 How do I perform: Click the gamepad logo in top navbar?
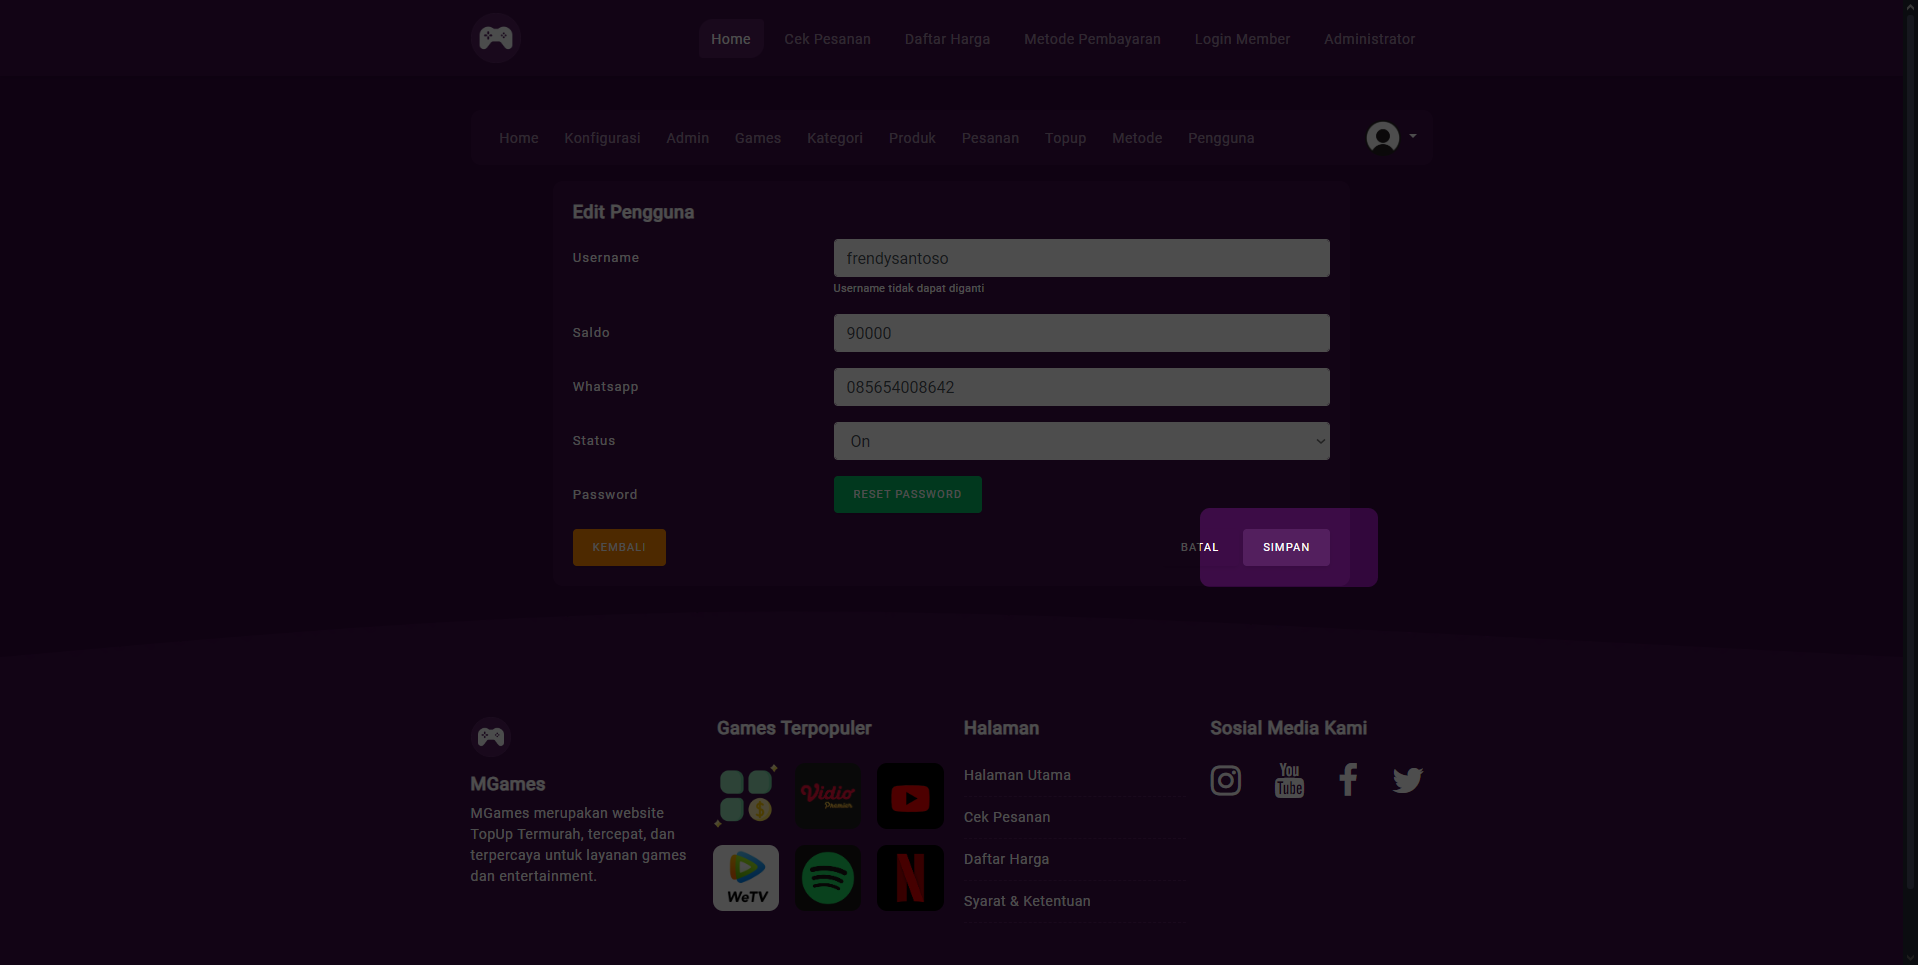[x=495, y=38]
